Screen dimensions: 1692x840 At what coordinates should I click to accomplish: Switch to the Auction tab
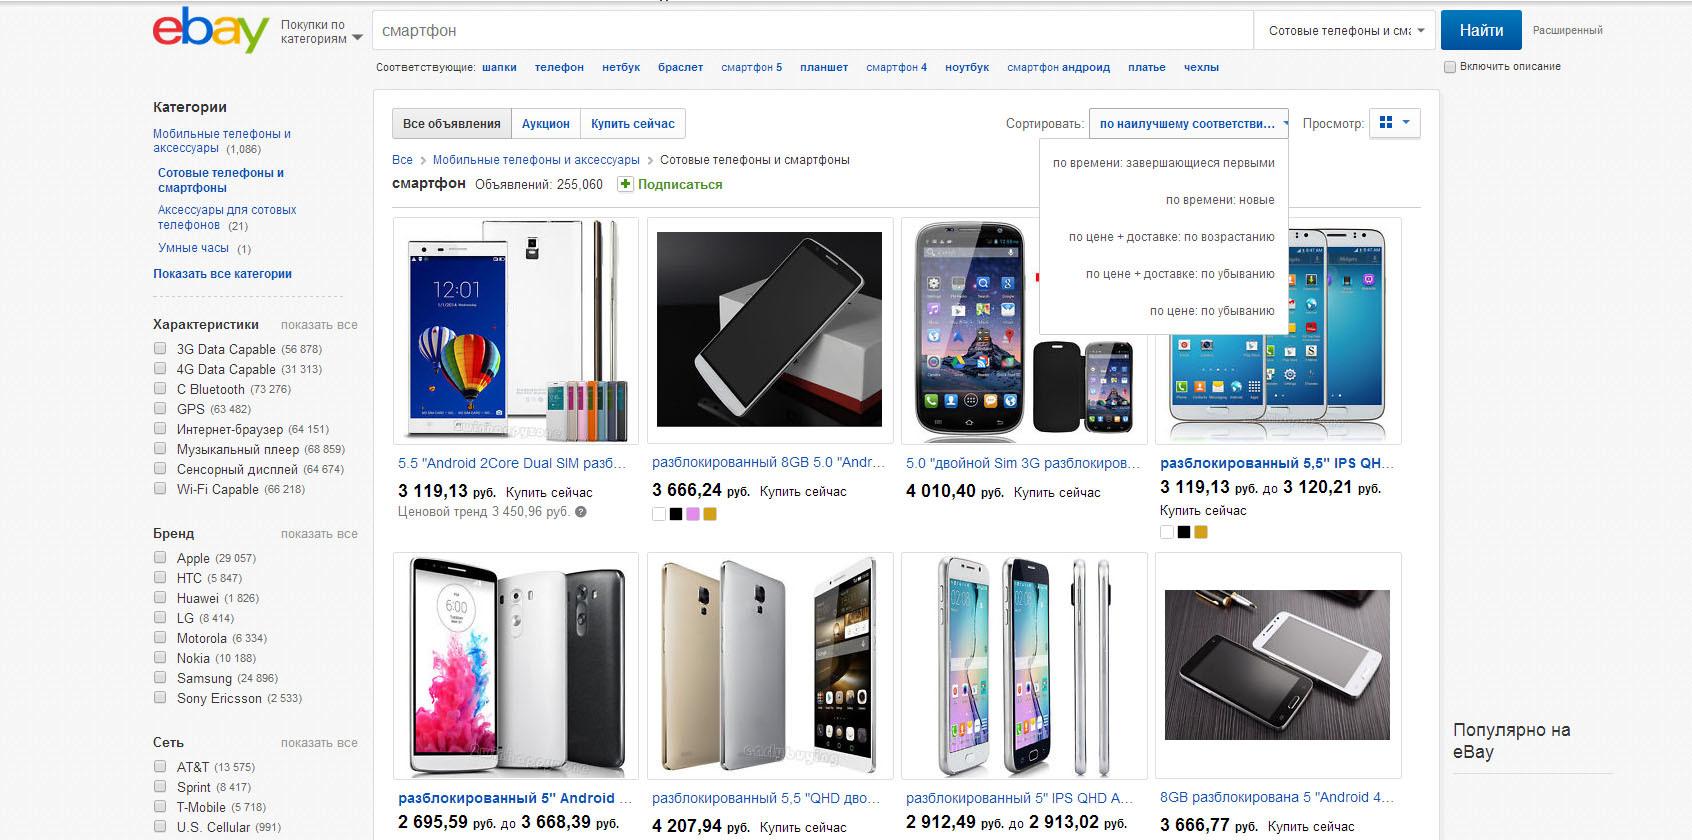click(546, 124)
